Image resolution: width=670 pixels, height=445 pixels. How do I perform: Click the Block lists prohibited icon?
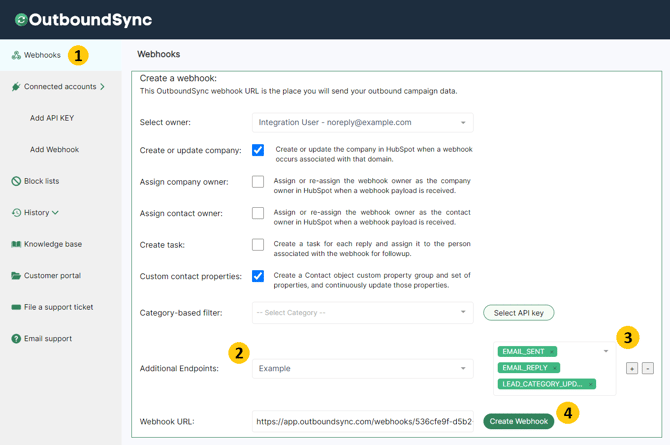click(16, 181)
